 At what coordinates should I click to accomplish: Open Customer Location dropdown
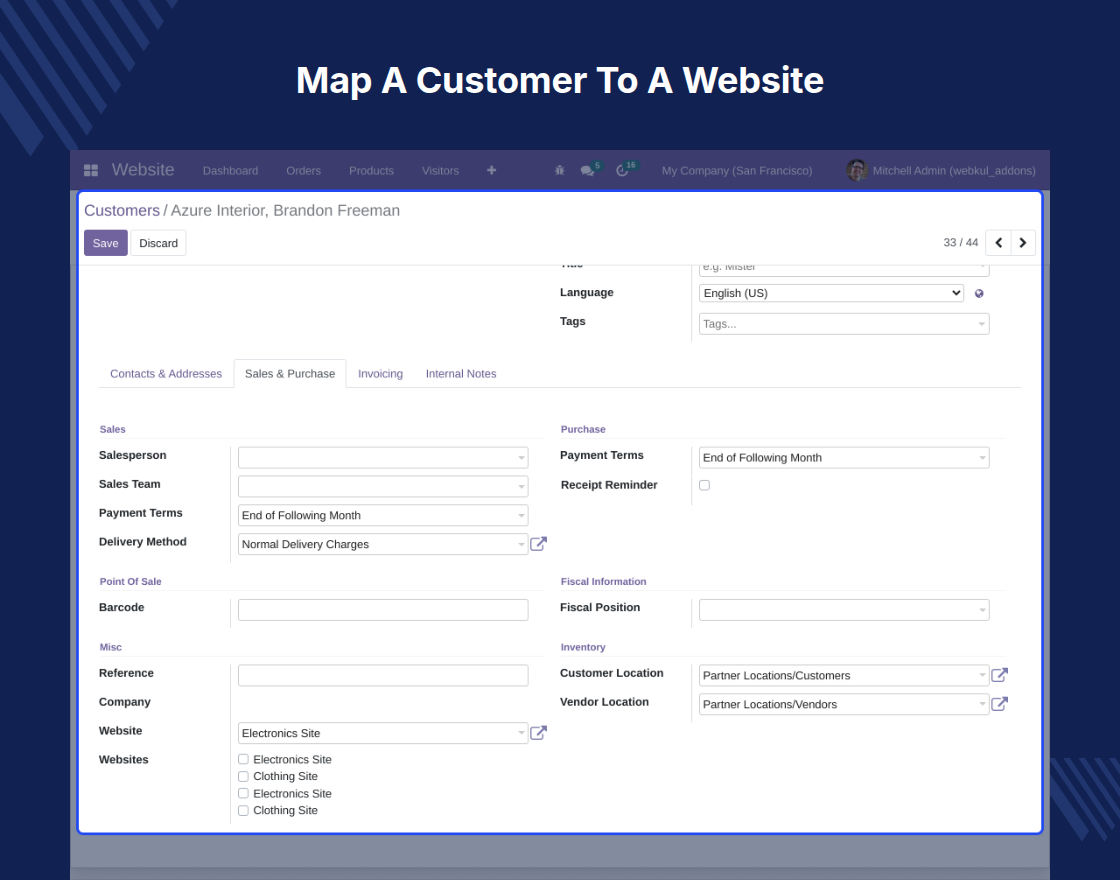pyautogui.click(x=844, y=675)
